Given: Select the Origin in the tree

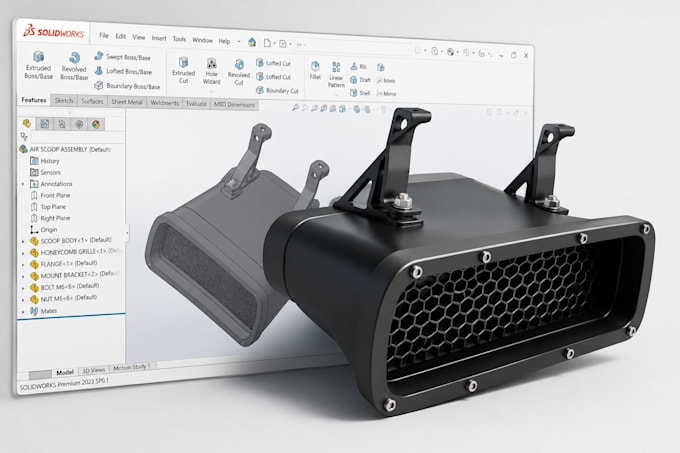Looking at the screenshot, I should pyautogui.click(x=44, y=230).
